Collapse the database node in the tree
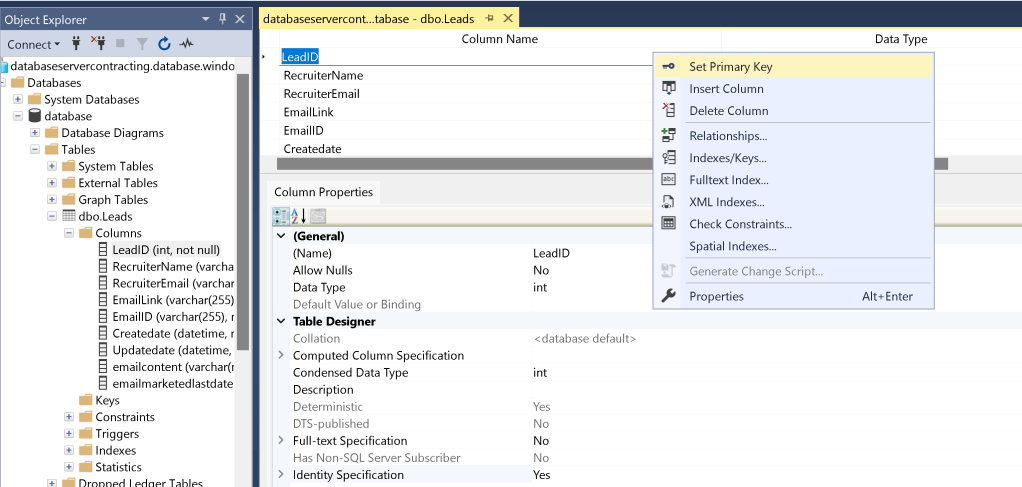1022x487 pixels. coord(18,116)
